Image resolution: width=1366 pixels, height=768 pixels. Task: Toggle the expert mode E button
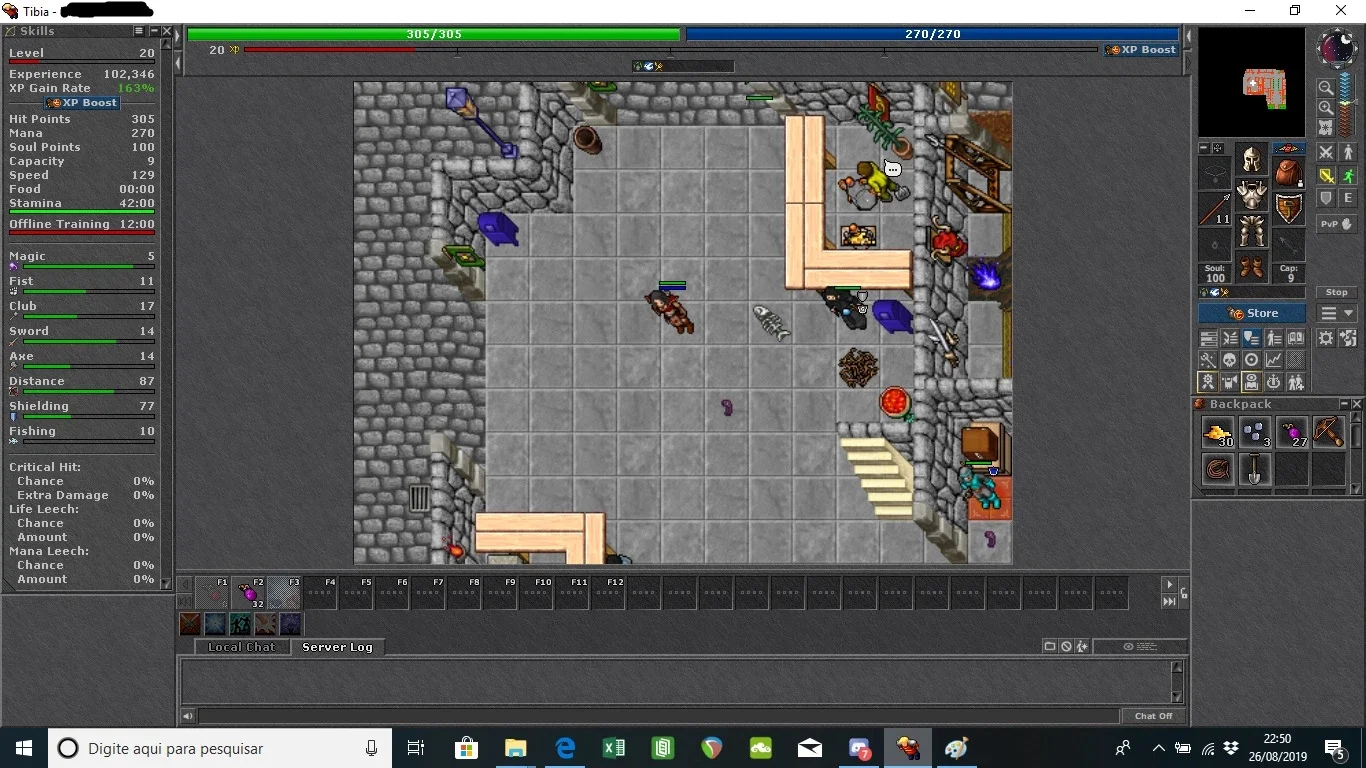(x=1347, y=199)
